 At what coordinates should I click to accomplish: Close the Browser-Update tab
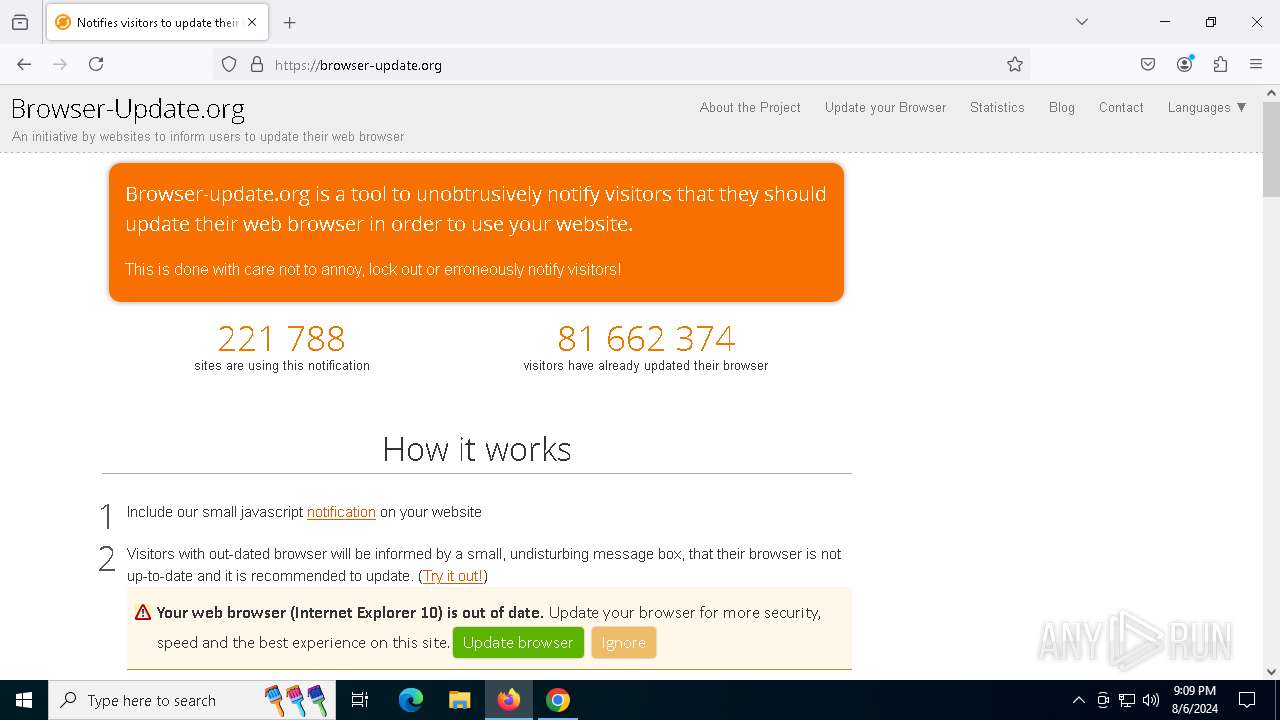click(x=252, y=22)
